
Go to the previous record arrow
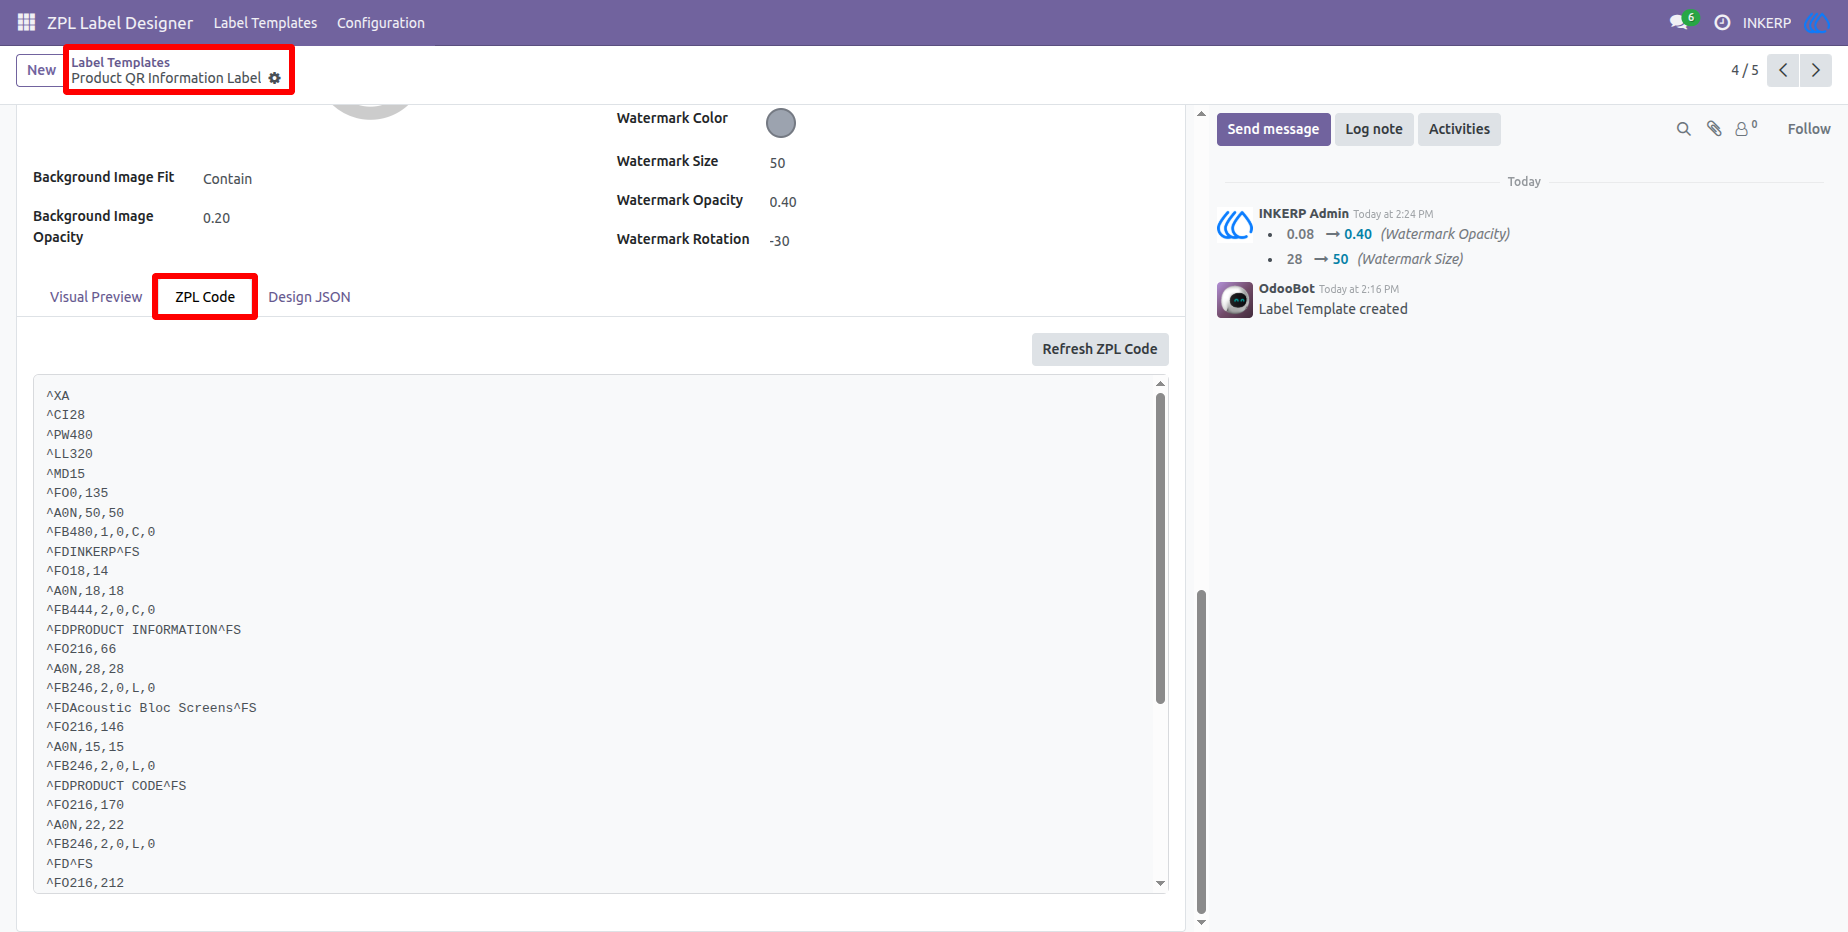click(x=1783, y=70)
